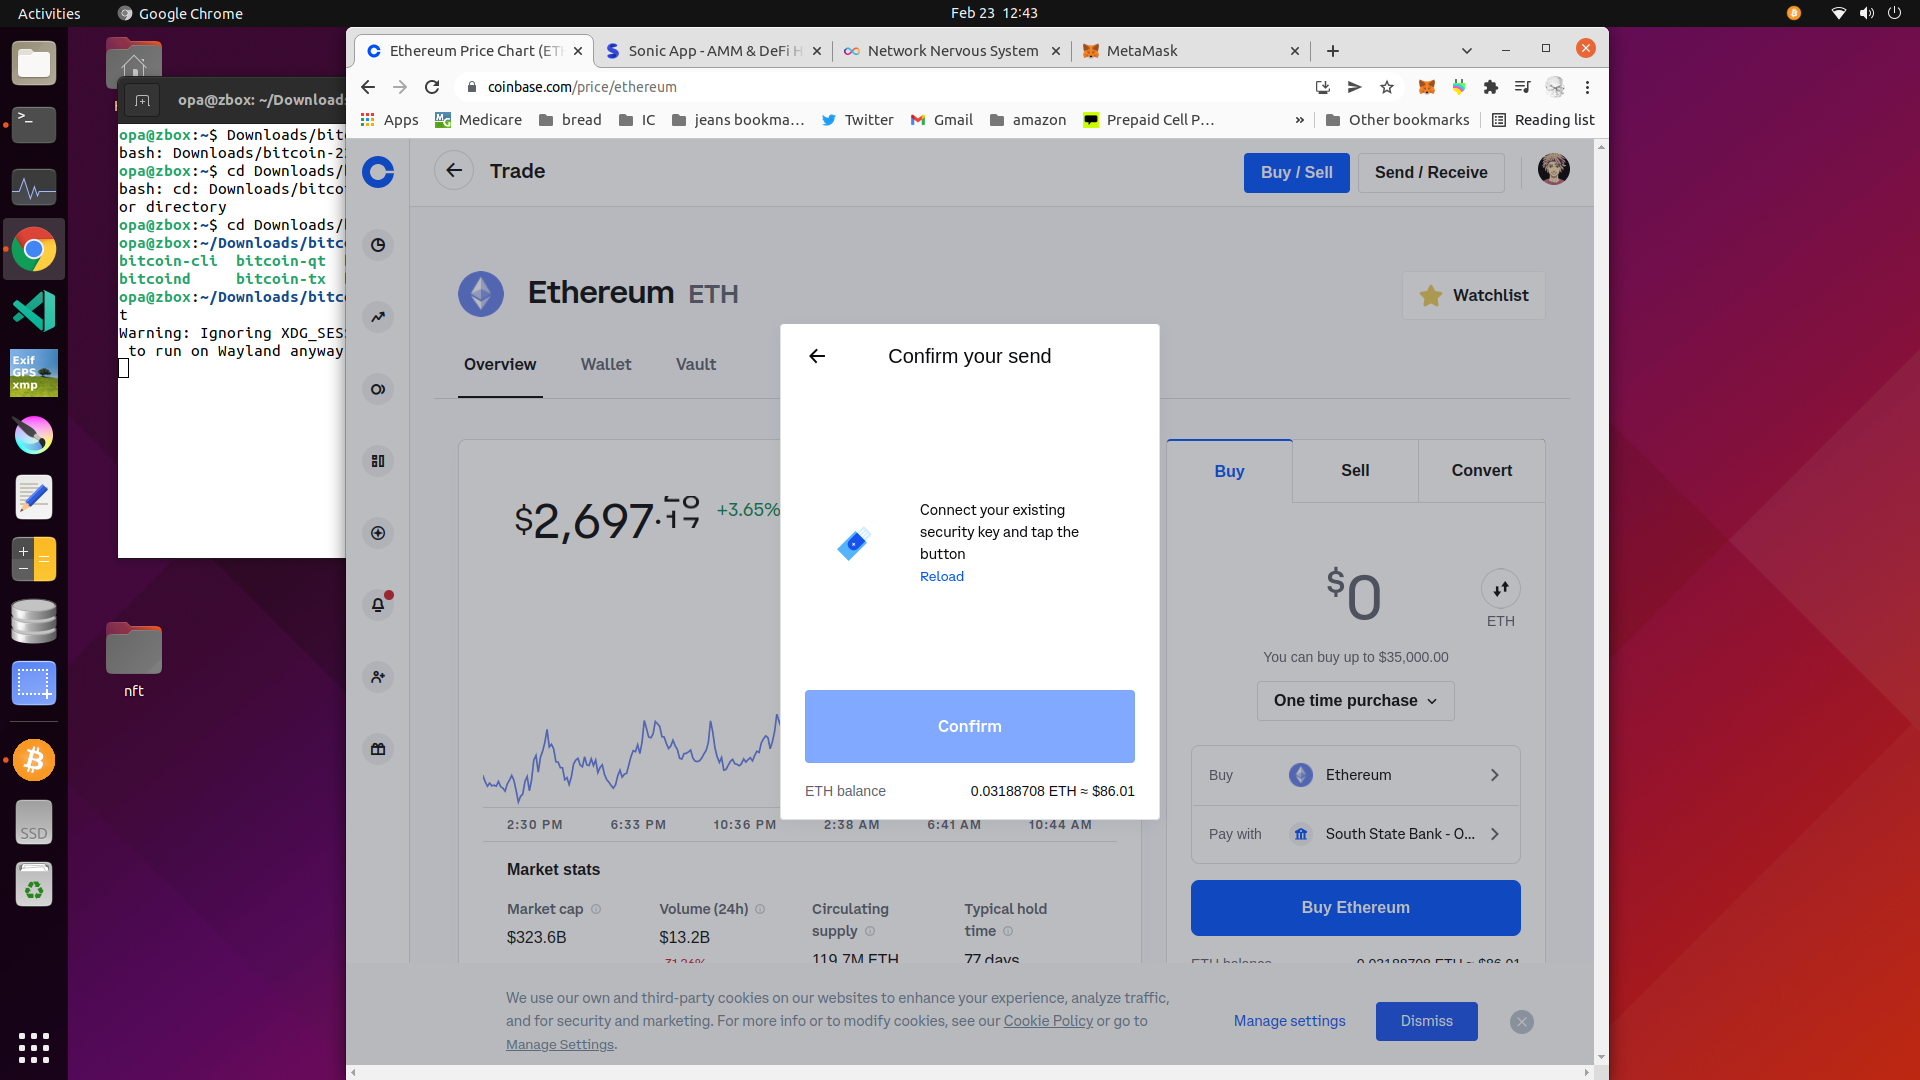Open the invite friends sidebar icon
Viewport: 1920px width, 1080px height.
378,677
